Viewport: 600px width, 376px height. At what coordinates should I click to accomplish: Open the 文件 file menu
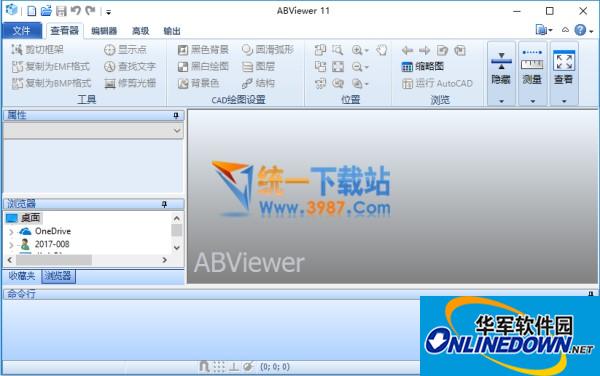(21, 31)
